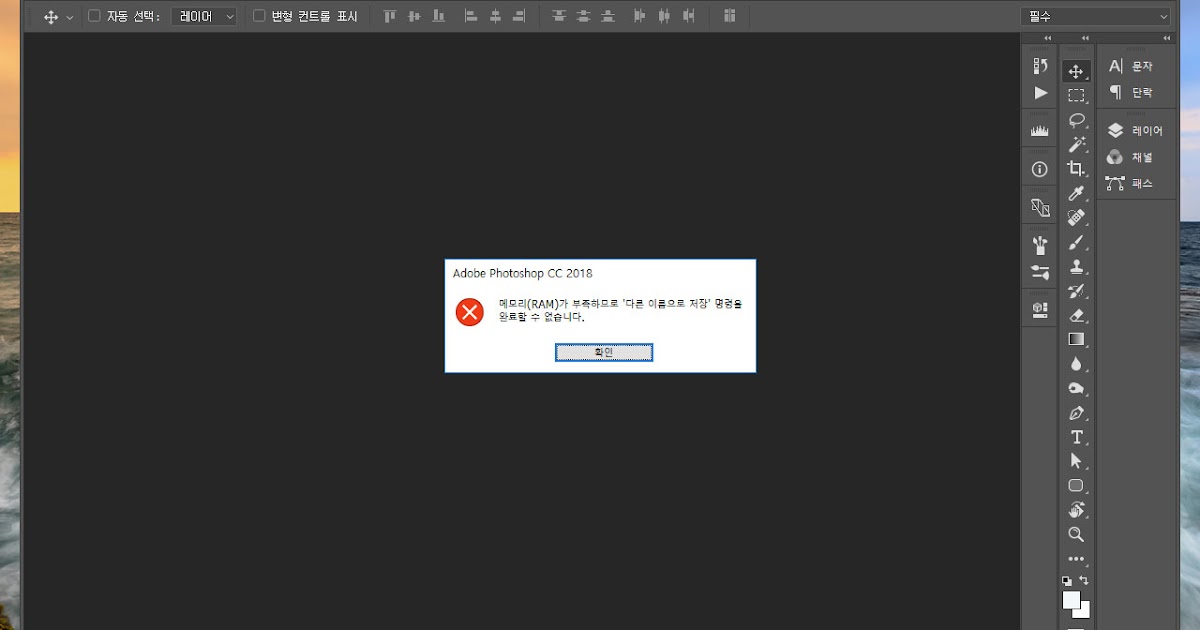Distribute bottom edges of layers
The width and height of the screenshot is (1200, 630).
[607, 16]
